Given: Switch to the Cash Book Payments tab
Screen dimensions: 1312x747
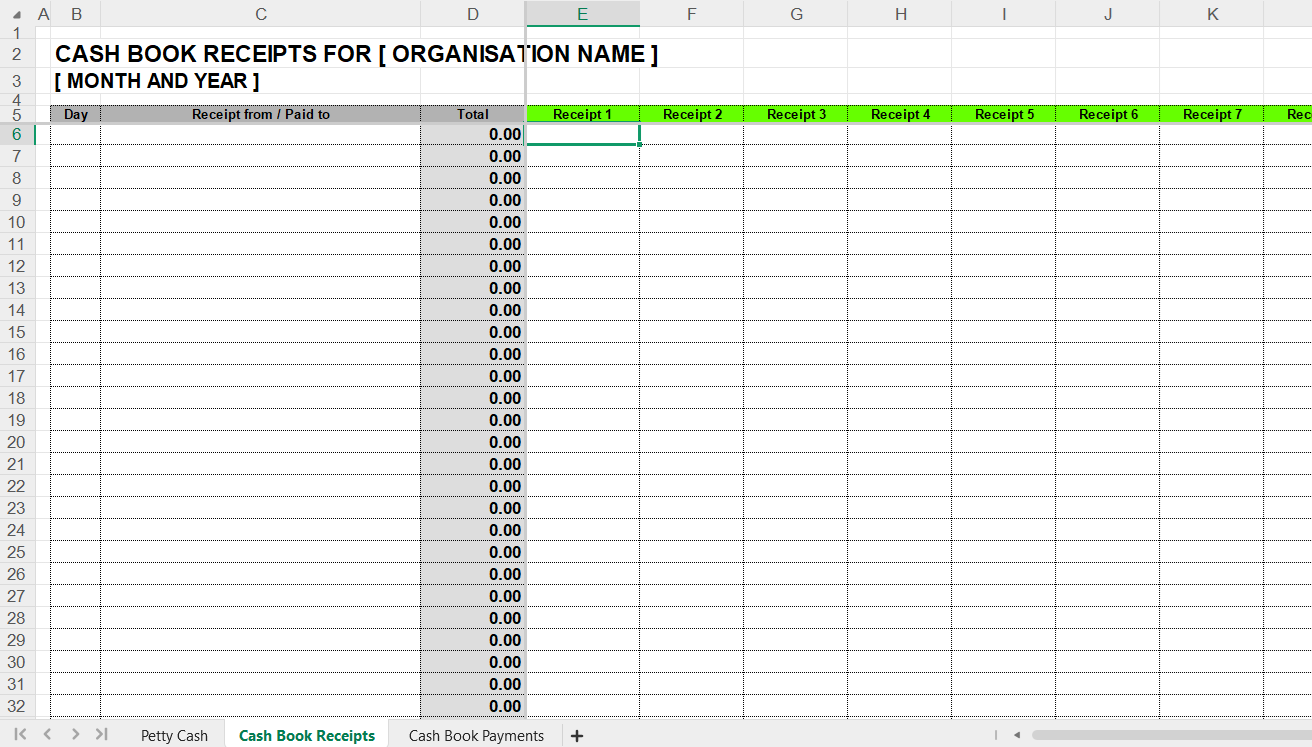Looking at the screenshot, I should tap(476, 736).
